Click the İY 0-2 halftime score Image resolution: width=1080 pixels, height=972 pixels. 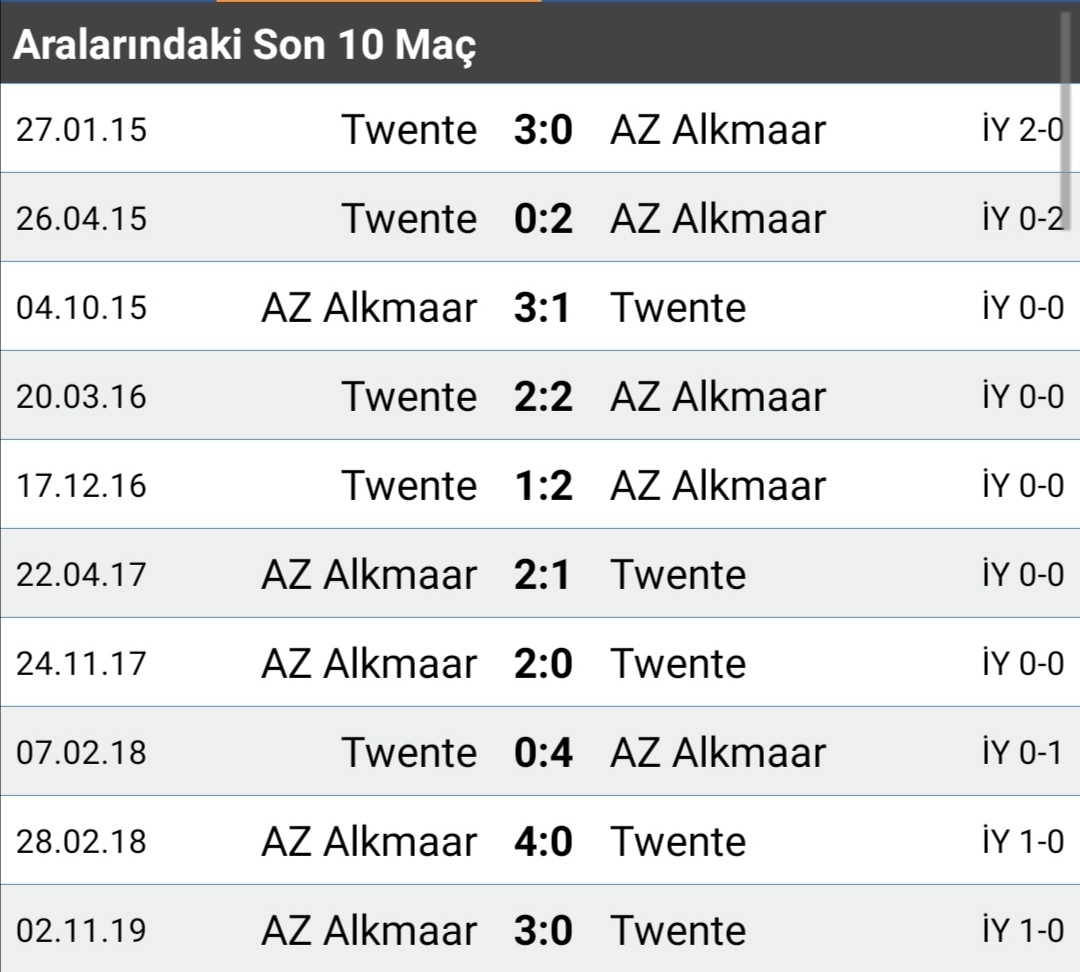1023,218
